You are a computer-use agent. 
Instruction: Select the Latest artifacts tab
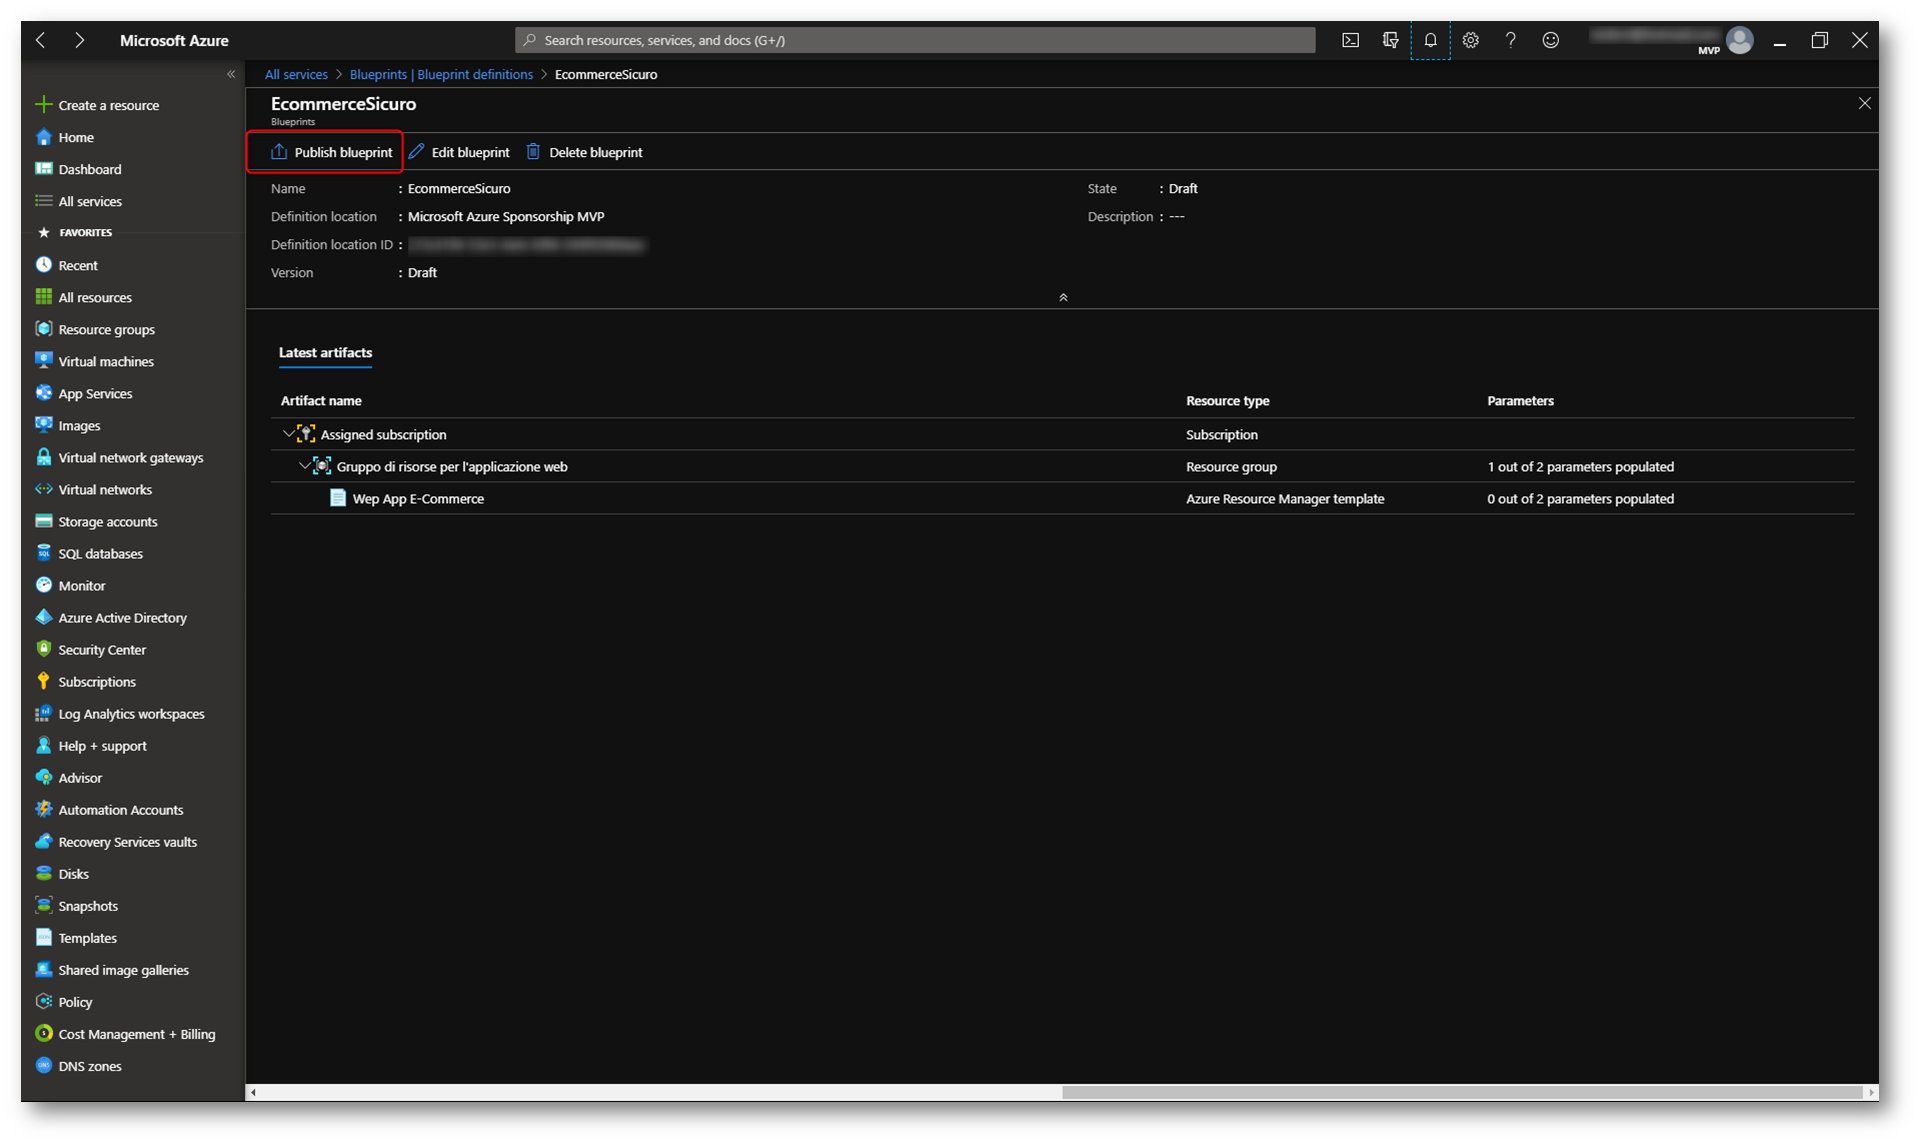pyautogui.click(x=325, y=353)
